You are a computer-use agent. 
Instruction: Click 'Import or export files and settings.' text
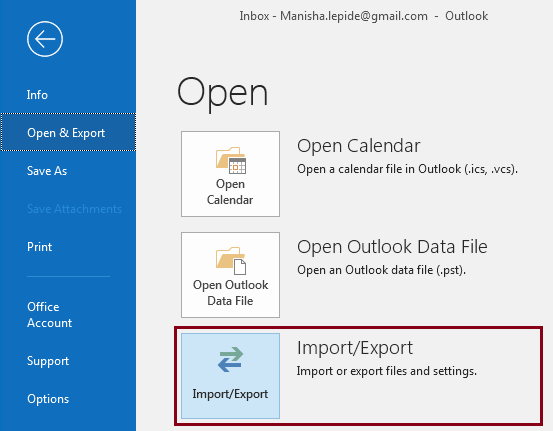[387, 371]
